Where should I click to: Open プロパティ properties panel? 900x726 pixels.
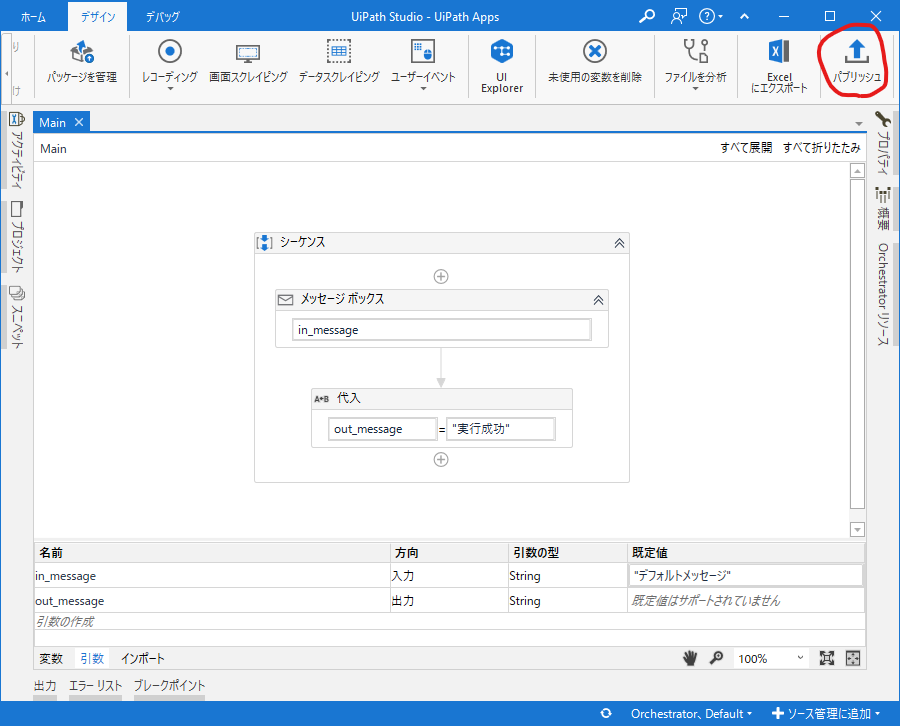pos(882,143)
